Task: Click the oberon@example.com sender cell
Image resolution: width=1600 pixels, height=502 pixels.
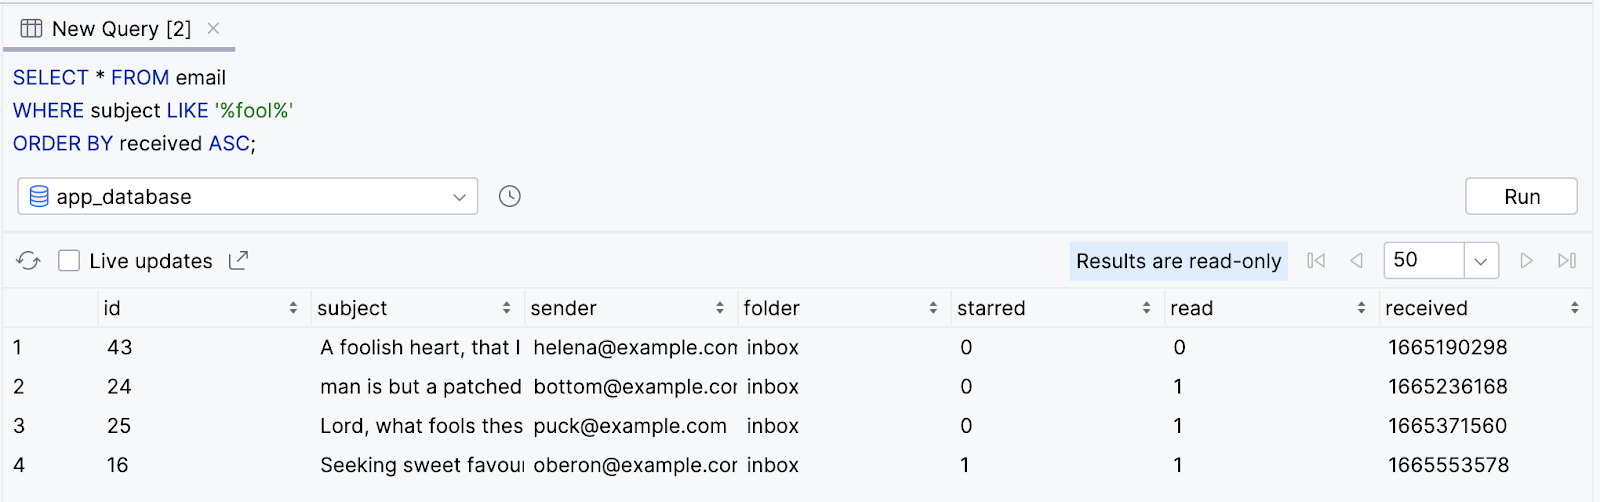Action: coord(634,465)
